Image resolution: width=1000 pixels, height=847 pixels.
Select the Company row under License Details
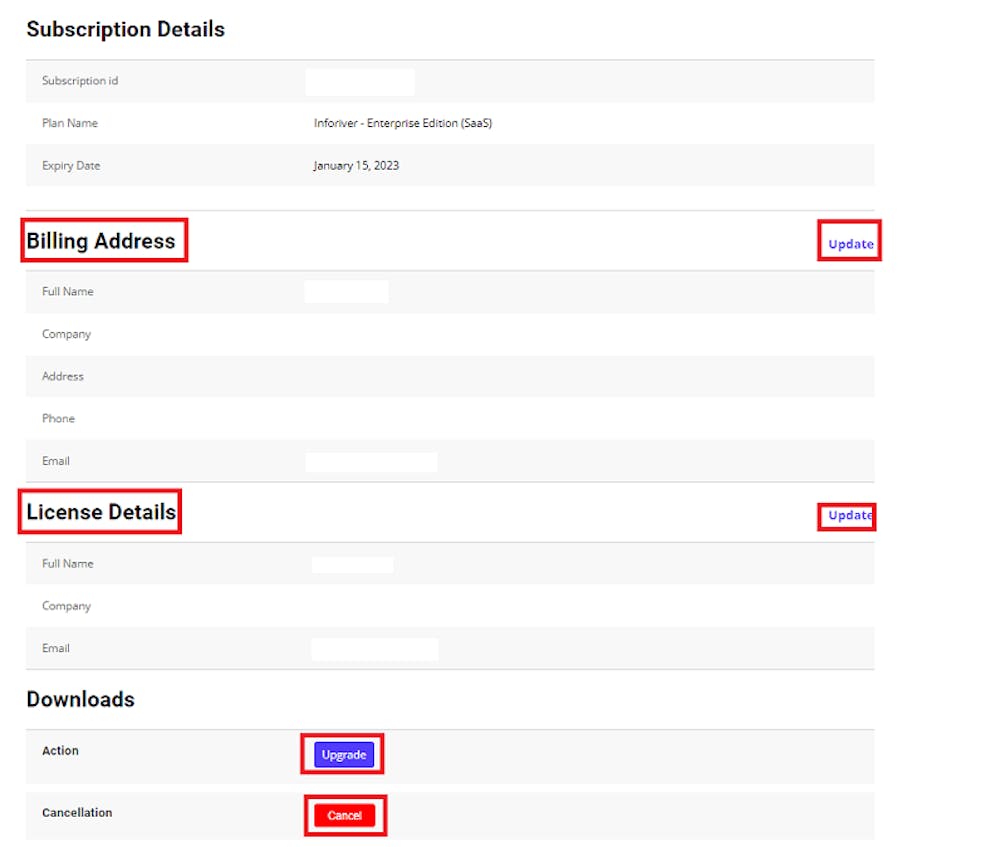(66, 605)
